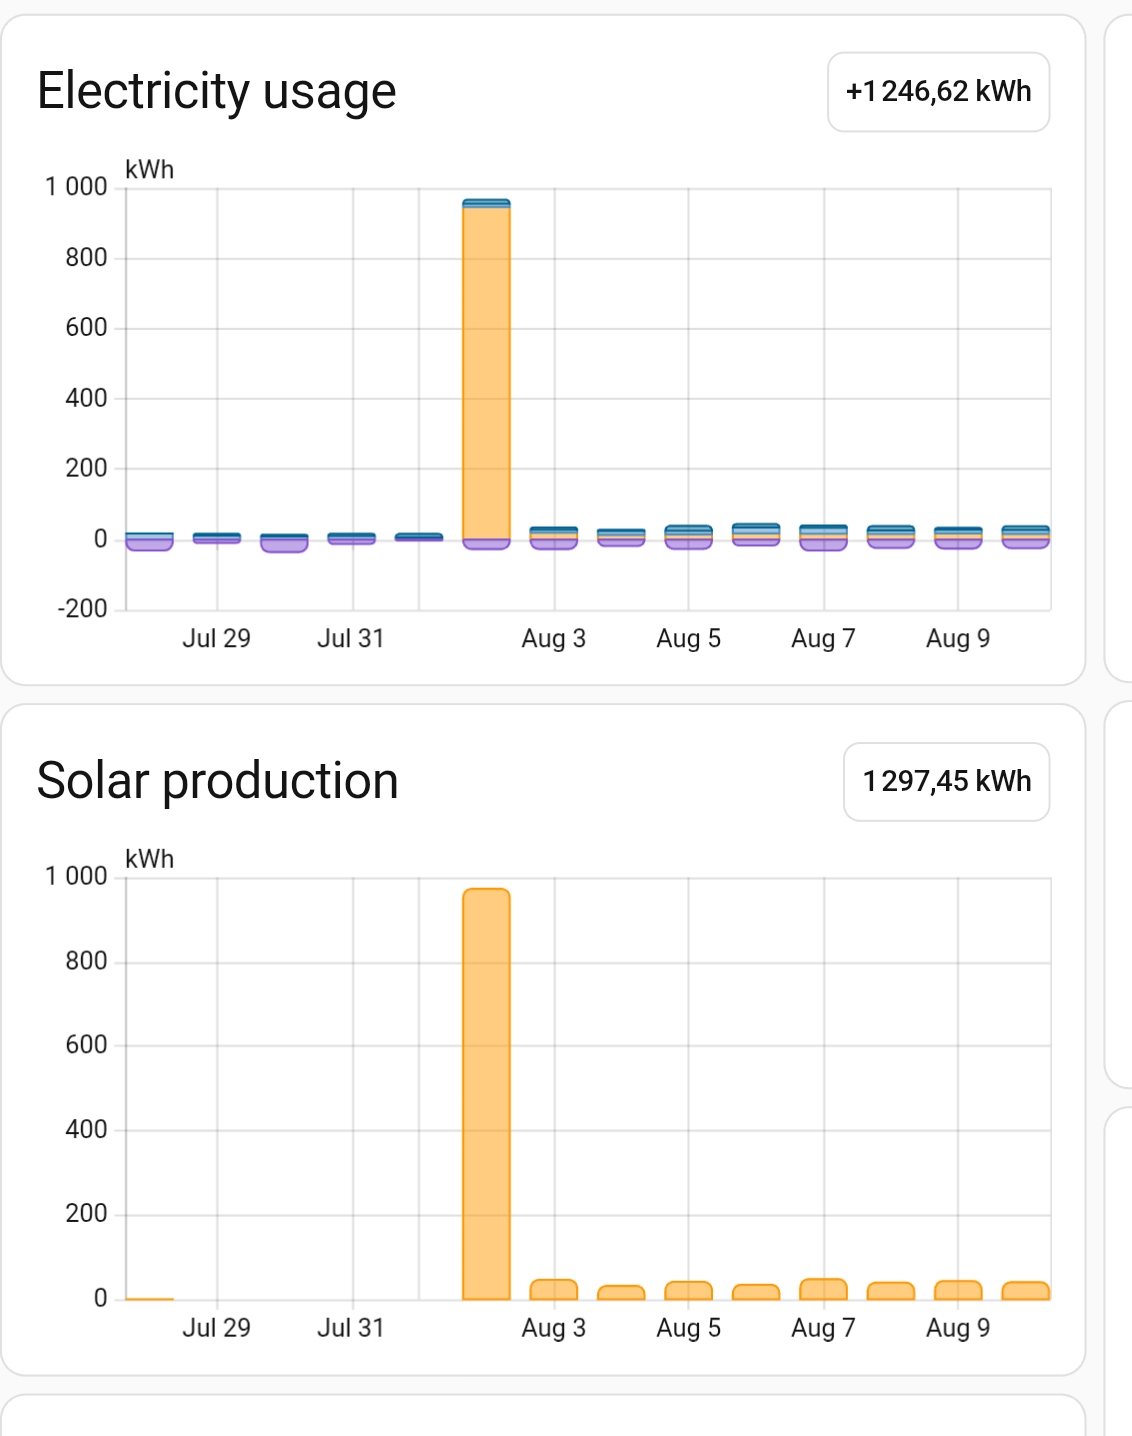The height and width of the screenshot is (1436, 1132).
Task: Click the Jul 31 bar in Electricity usage
Action: click(351, 538)
